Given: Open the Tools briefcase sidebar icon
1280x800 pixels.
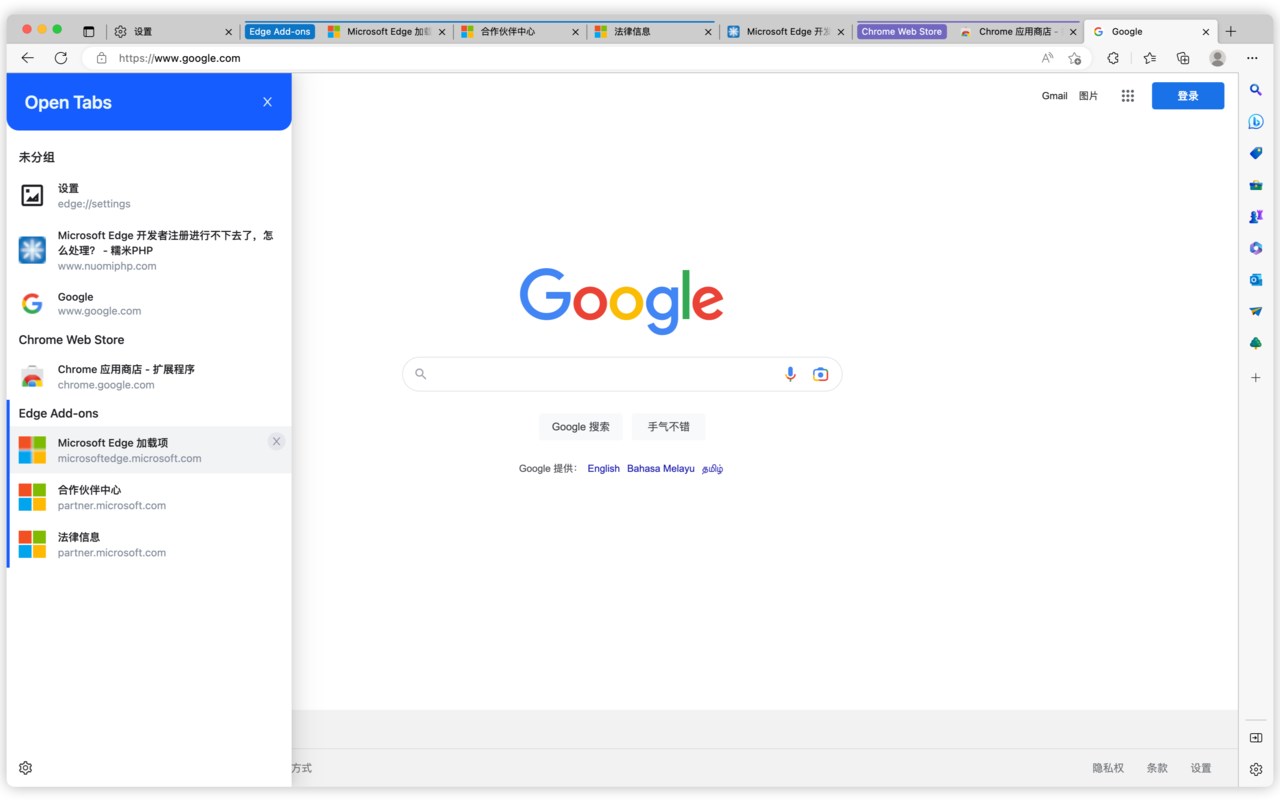Looking at the screenshot, I should tap(1256, 185).
